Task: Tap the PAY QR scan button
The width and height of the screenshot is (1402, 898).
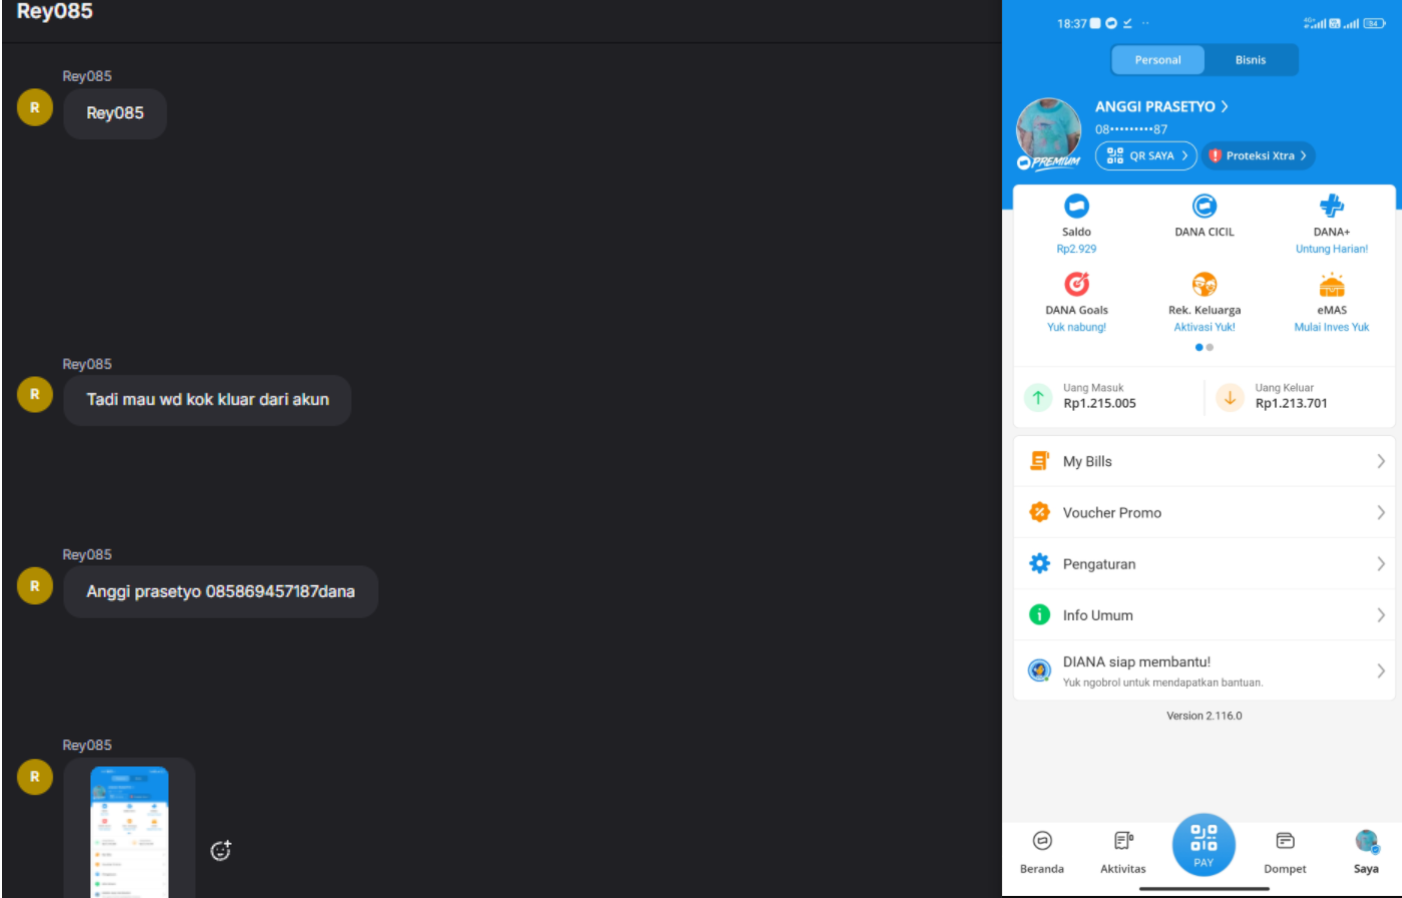Action: pos(1204,845)
